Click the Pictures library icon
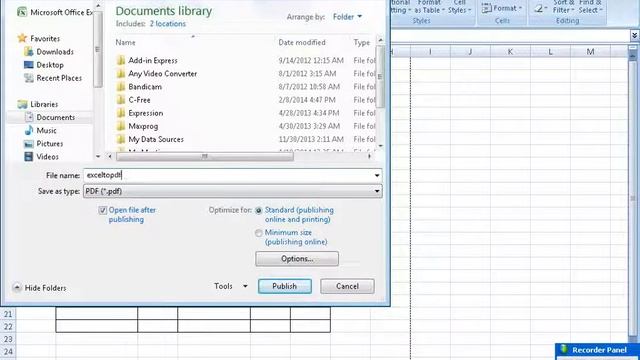Viewport: 640px width, 360px height. (29, 144)
